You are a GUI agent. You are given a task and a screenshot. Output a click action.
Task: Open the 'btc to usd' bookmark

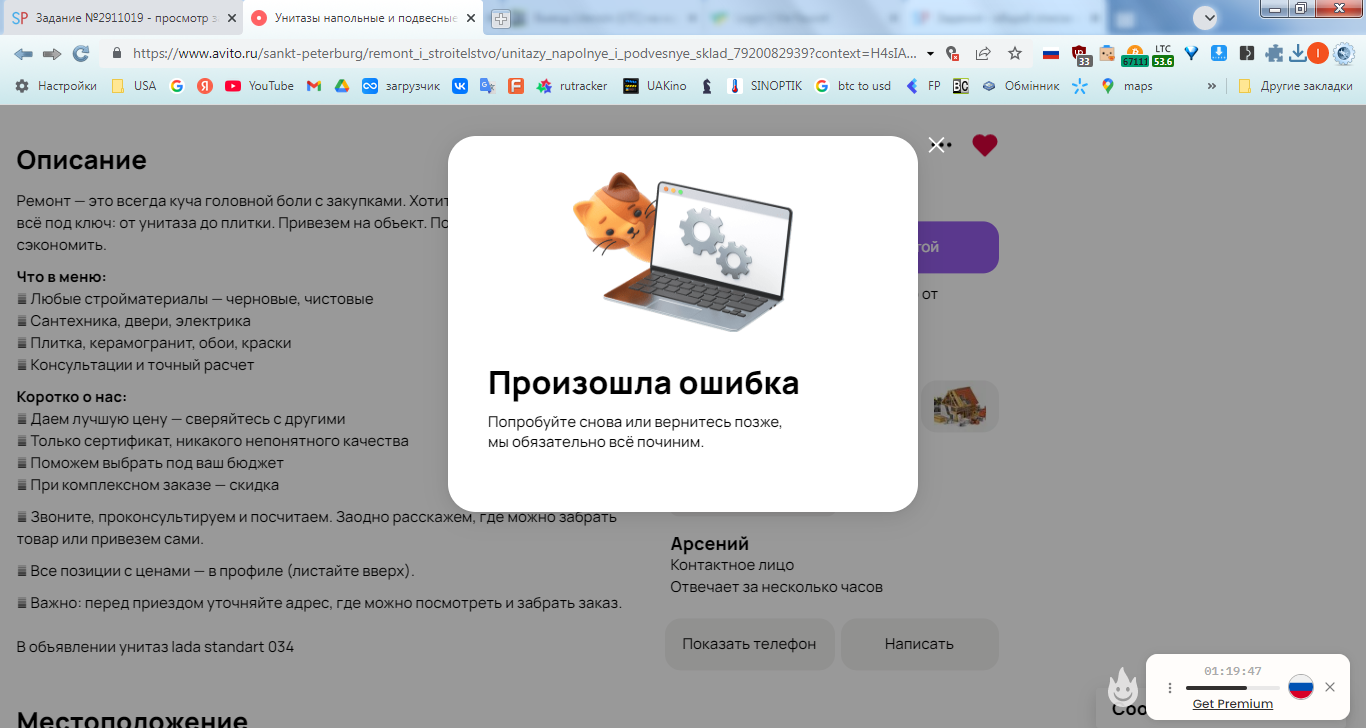click(853, 86)
